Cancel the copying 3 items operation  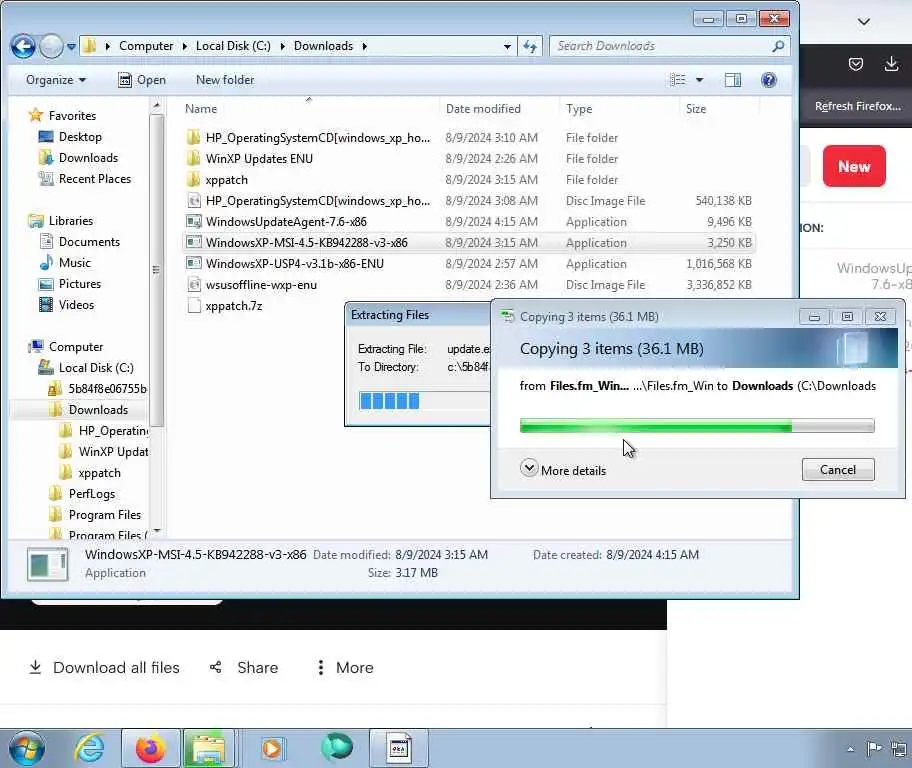coord(838,470)
